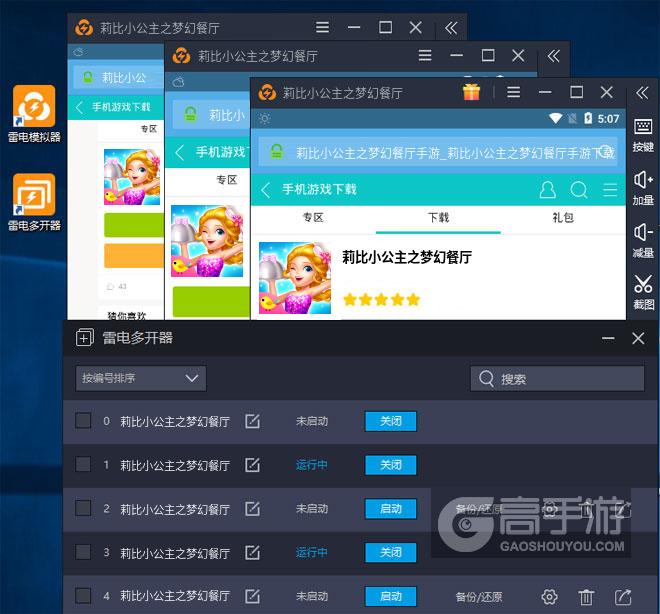Click the game thumbnail in front window
The image size is (660, 614).
(295, 278)
